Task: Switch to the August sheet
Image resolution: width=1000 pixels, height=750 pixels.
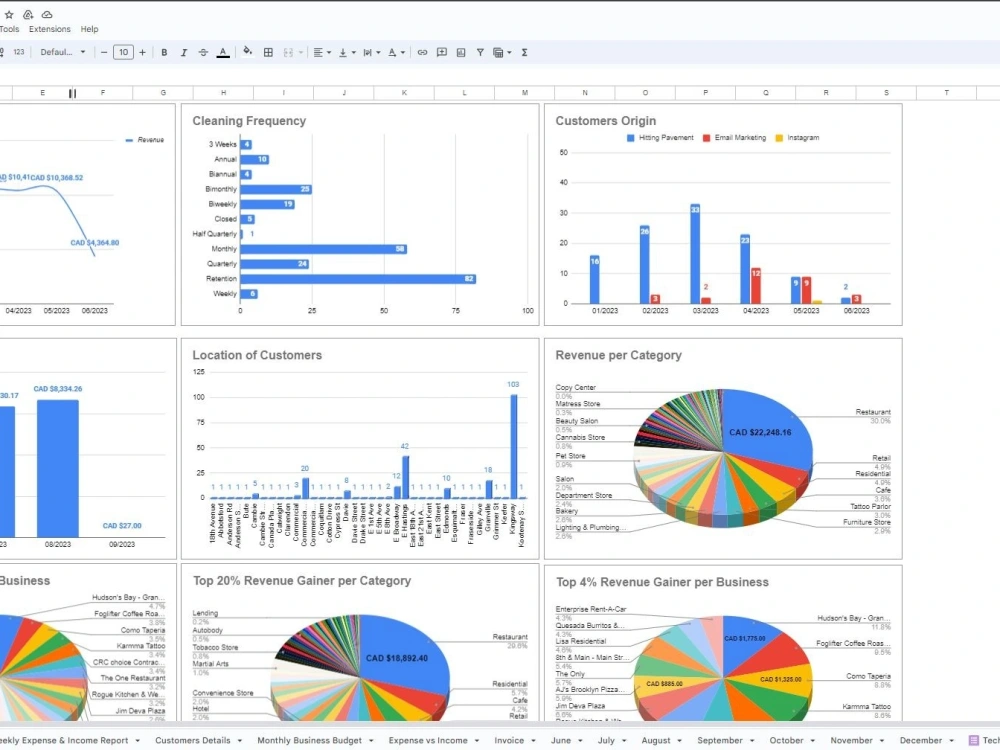Action: pyautogui.click(x=656, y=740)
